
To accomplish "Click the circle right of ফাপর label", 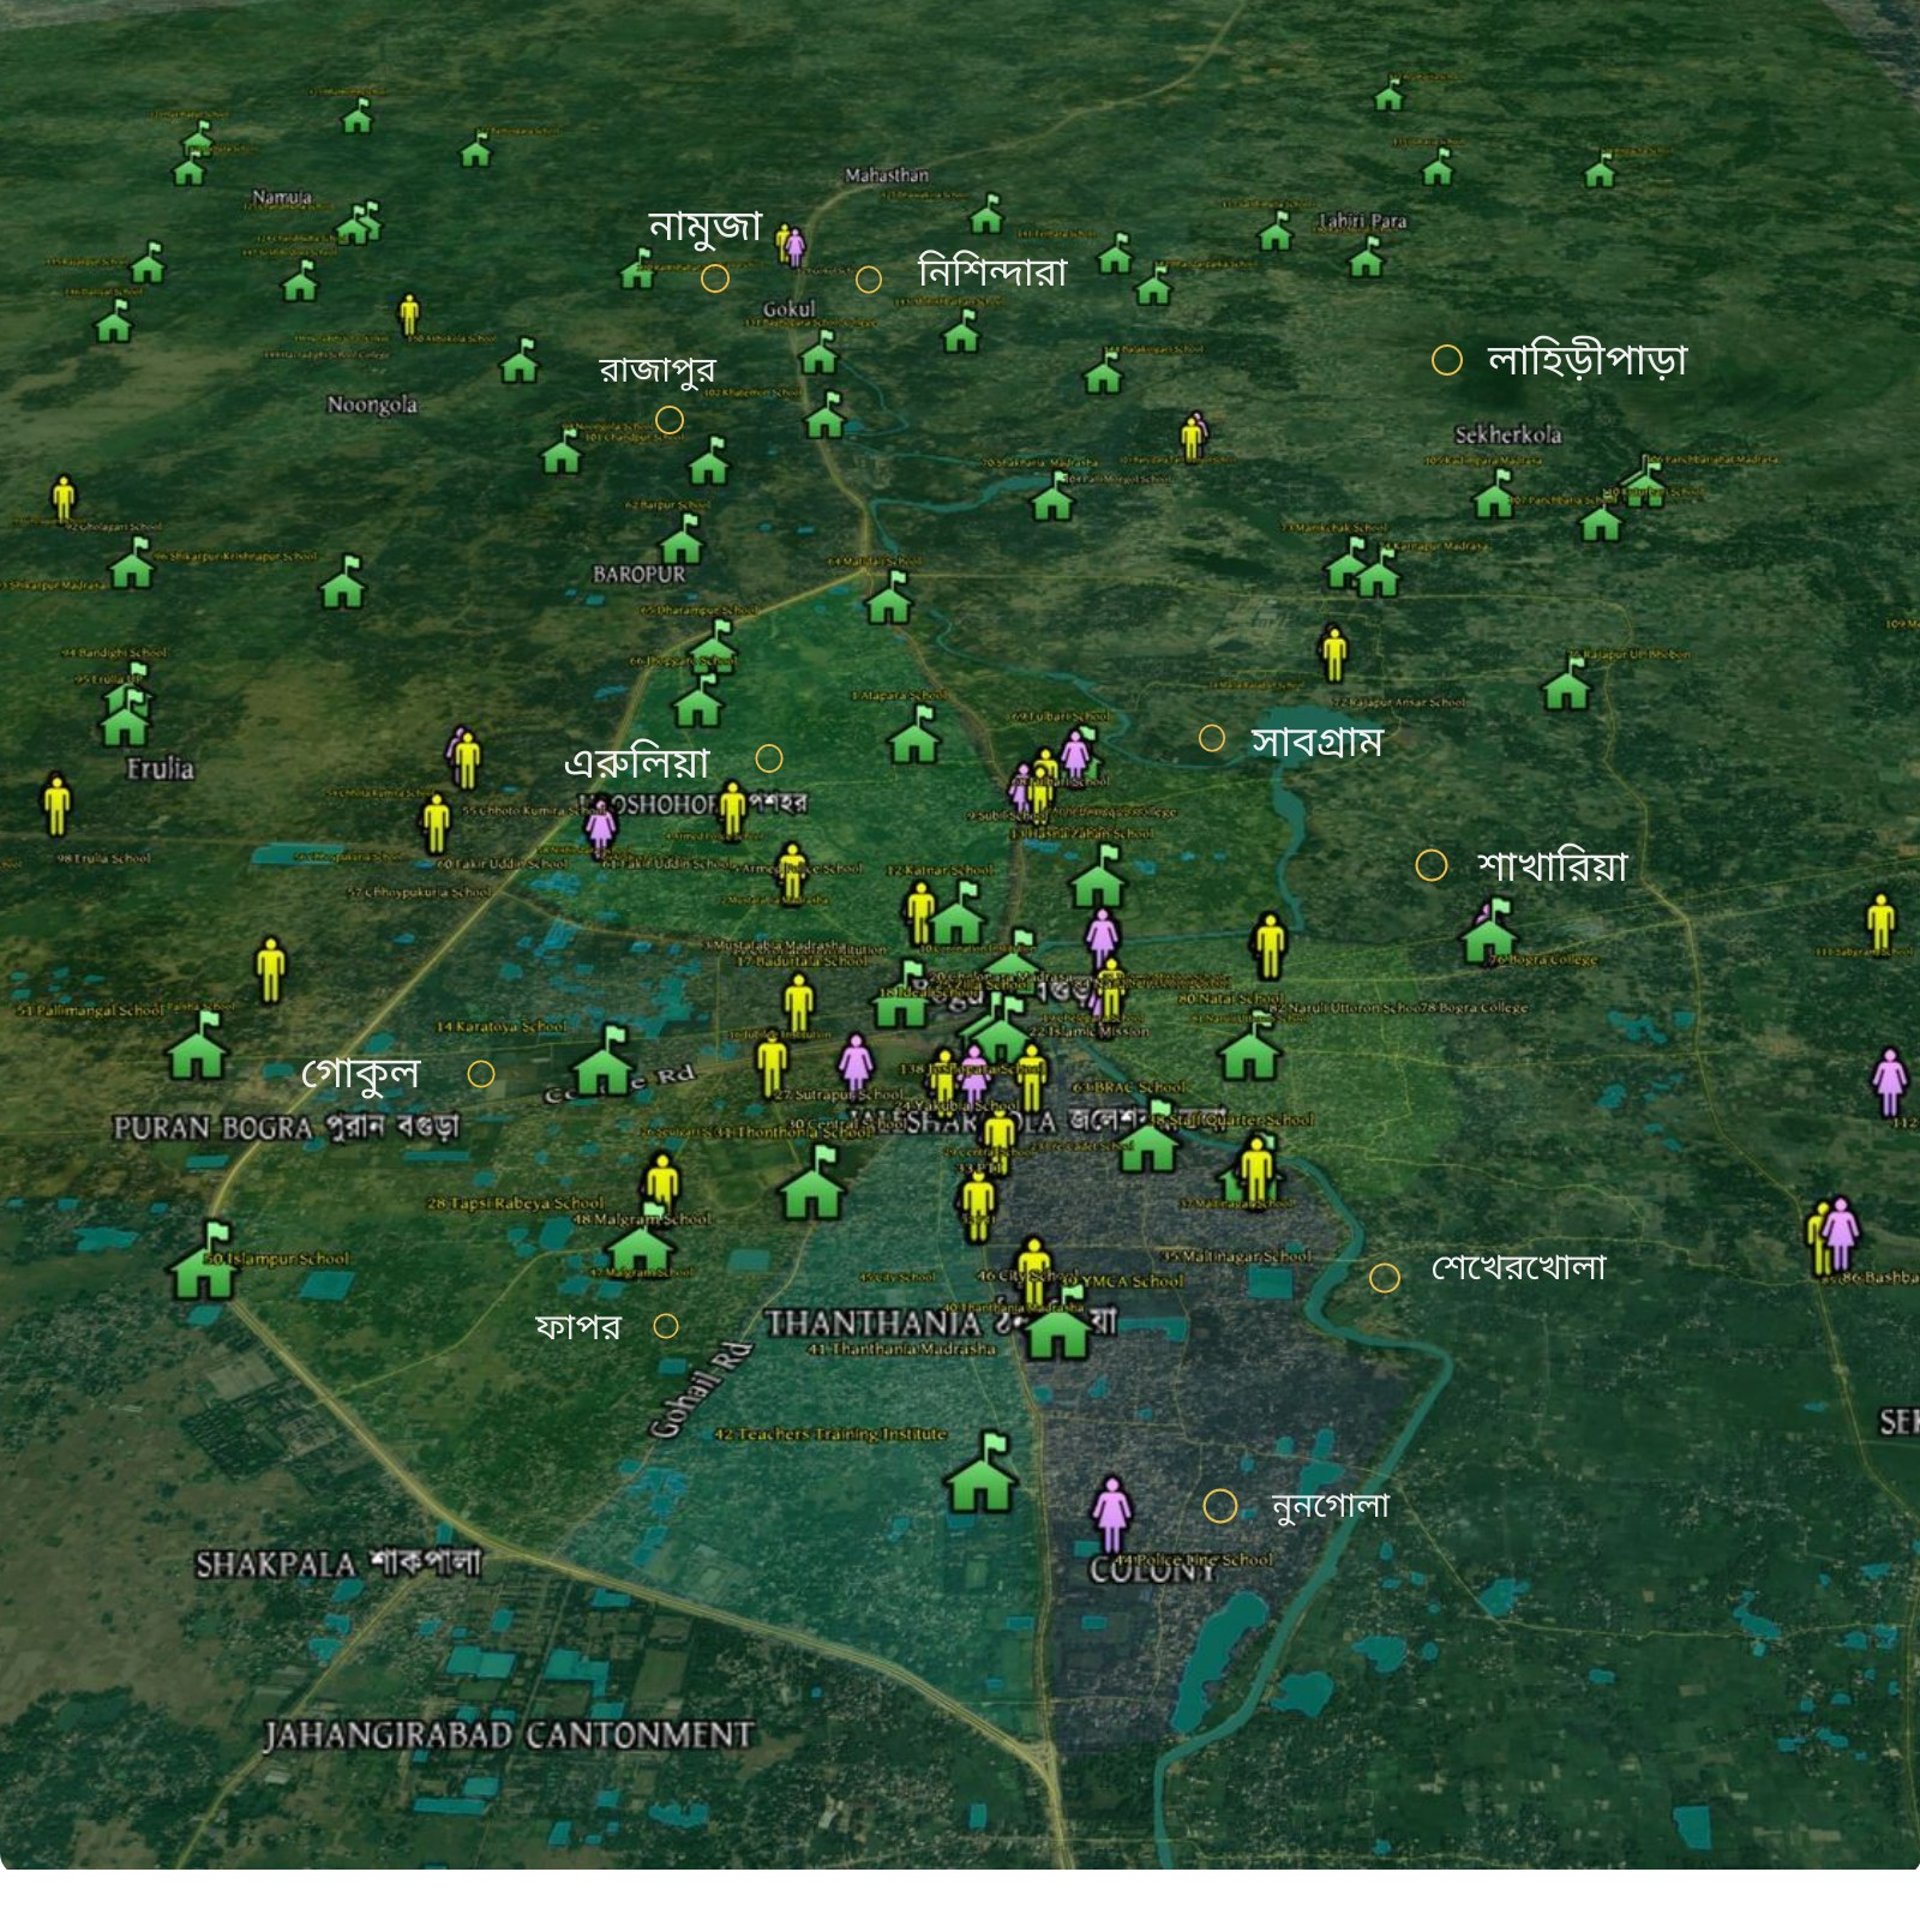I will (x=665, y=1326).
